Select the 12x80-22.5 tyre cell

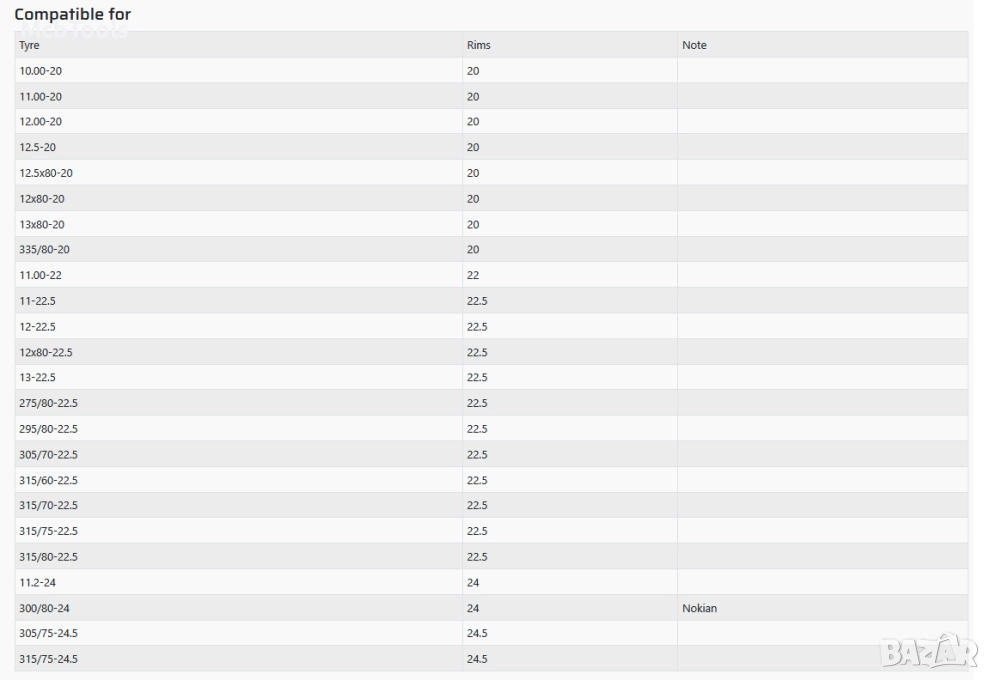click(46, 352)
